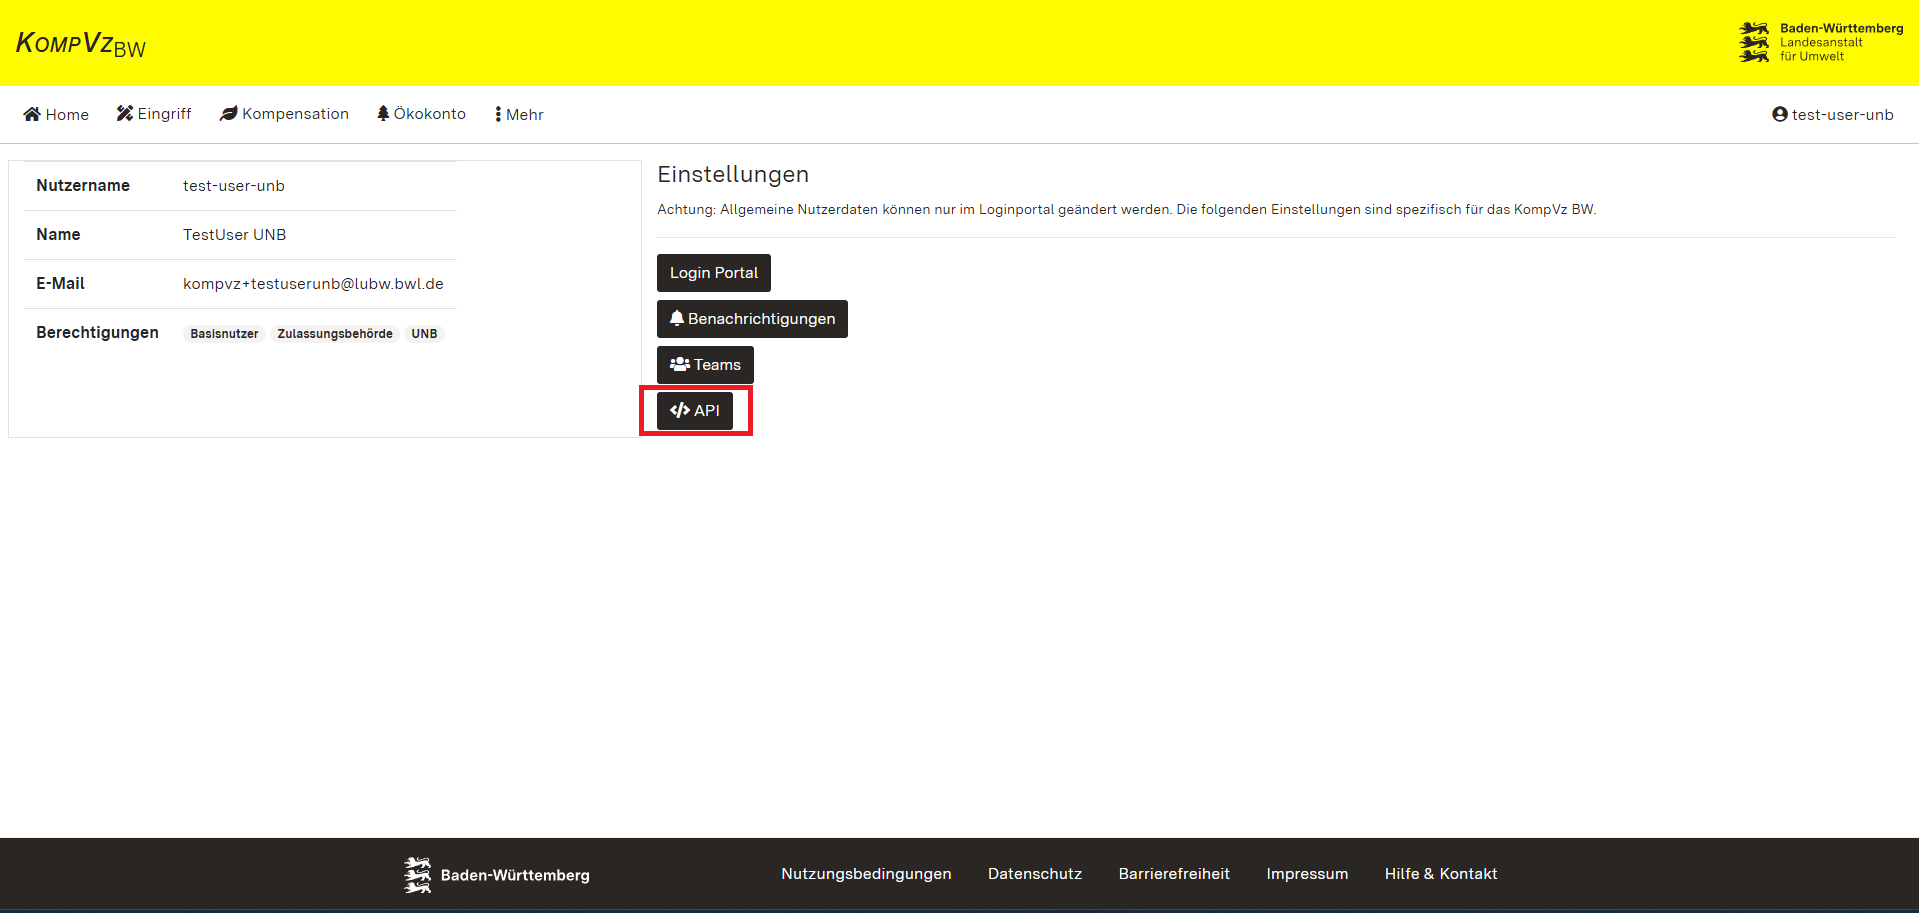
Task: Click the code icon on API button
Action: coord(680,410)
